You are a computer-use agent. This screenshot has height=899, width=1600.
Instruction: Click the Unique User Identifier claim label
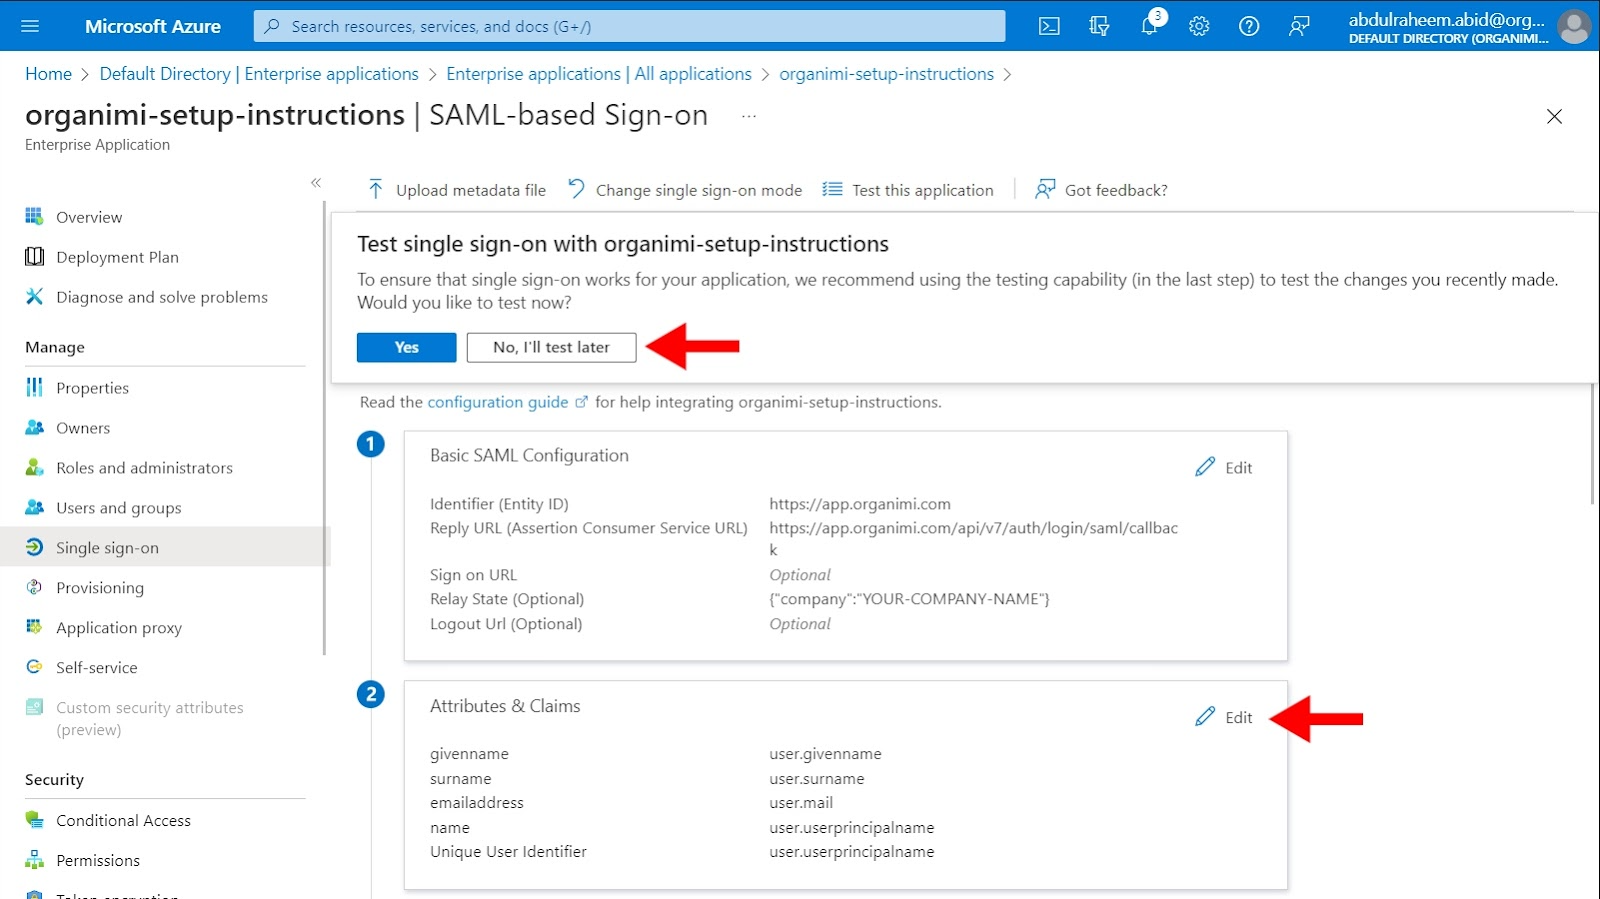click(x=508, y=851)
